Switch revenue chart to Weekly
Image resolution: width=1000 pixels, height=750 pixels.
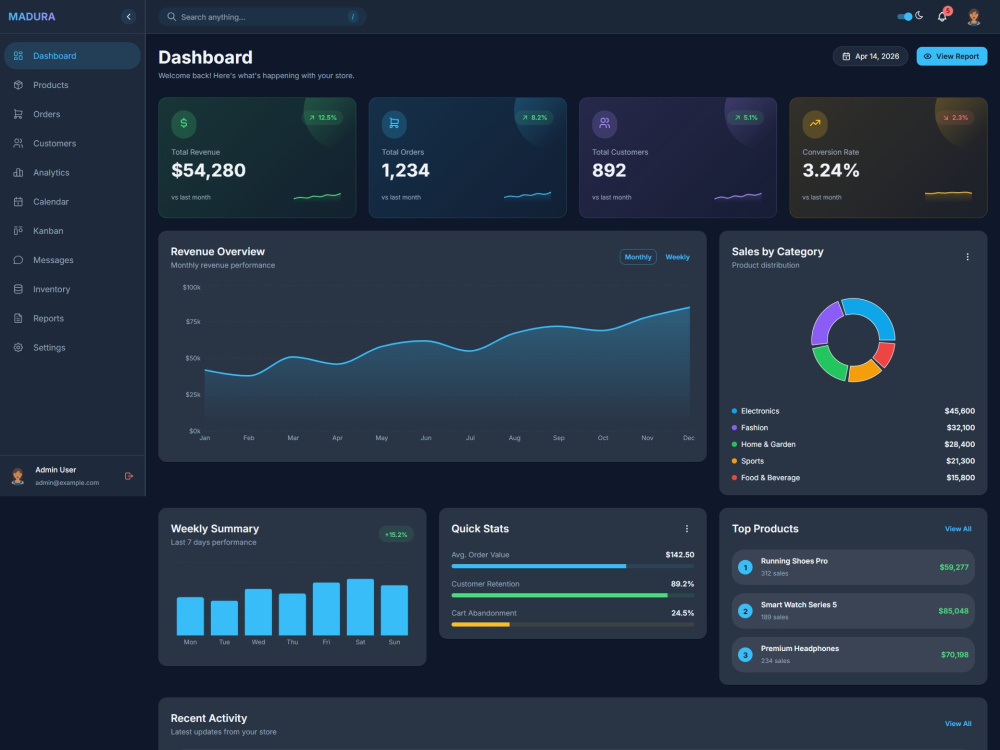pos(677,257)
